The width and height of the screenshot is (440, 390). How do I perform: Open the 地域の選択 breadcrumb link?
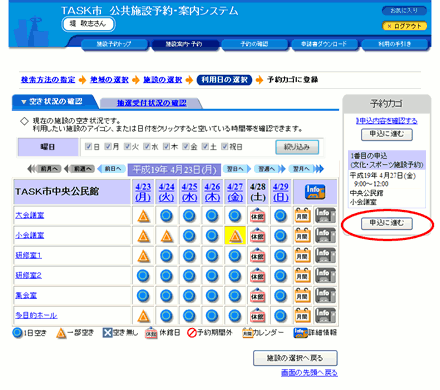pyautogui.click(x=109, y=80)
